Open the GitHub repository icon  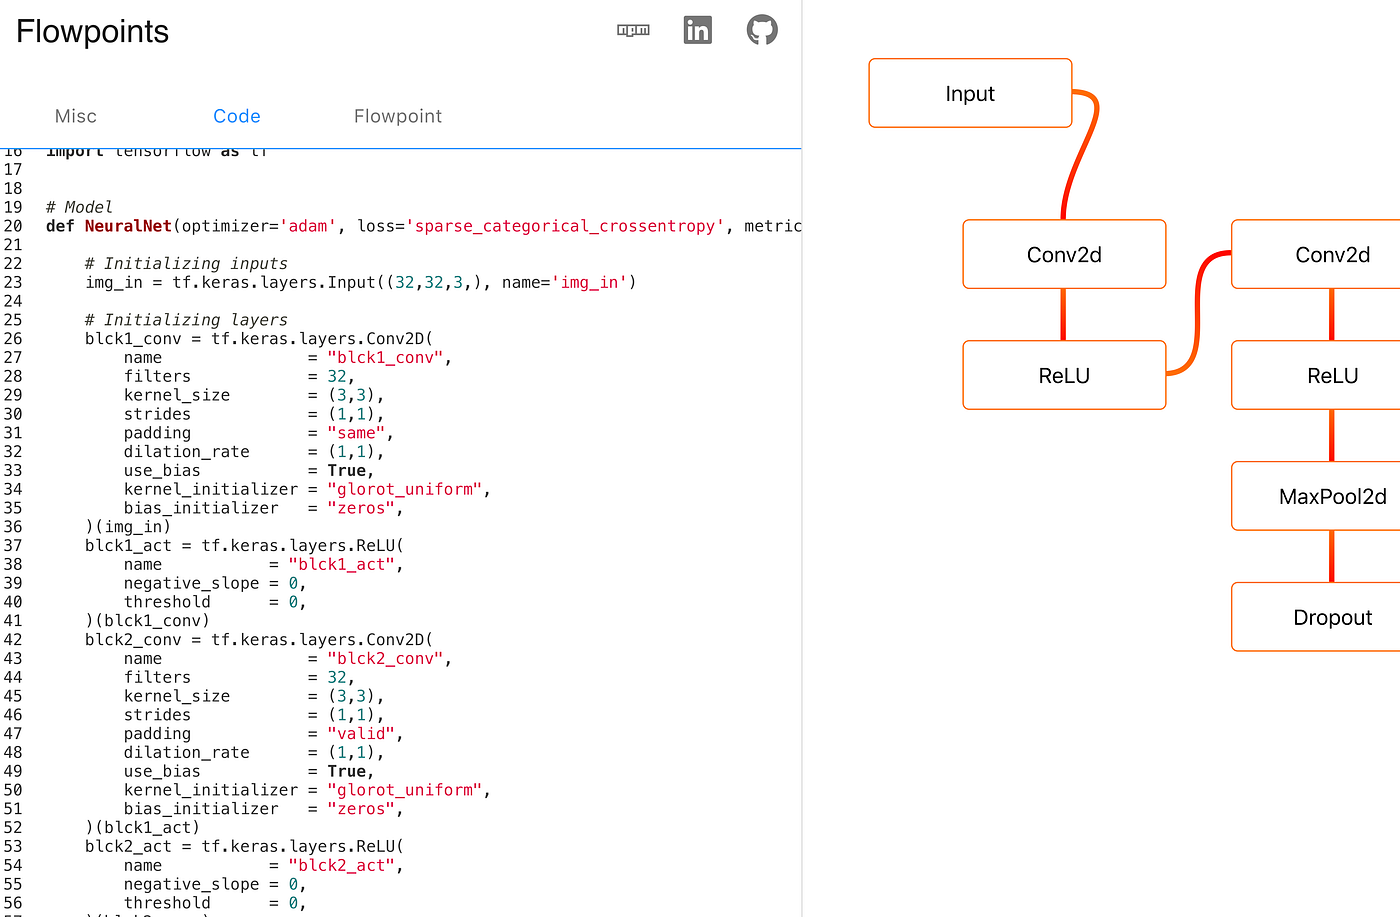click(x=762, y=30)
